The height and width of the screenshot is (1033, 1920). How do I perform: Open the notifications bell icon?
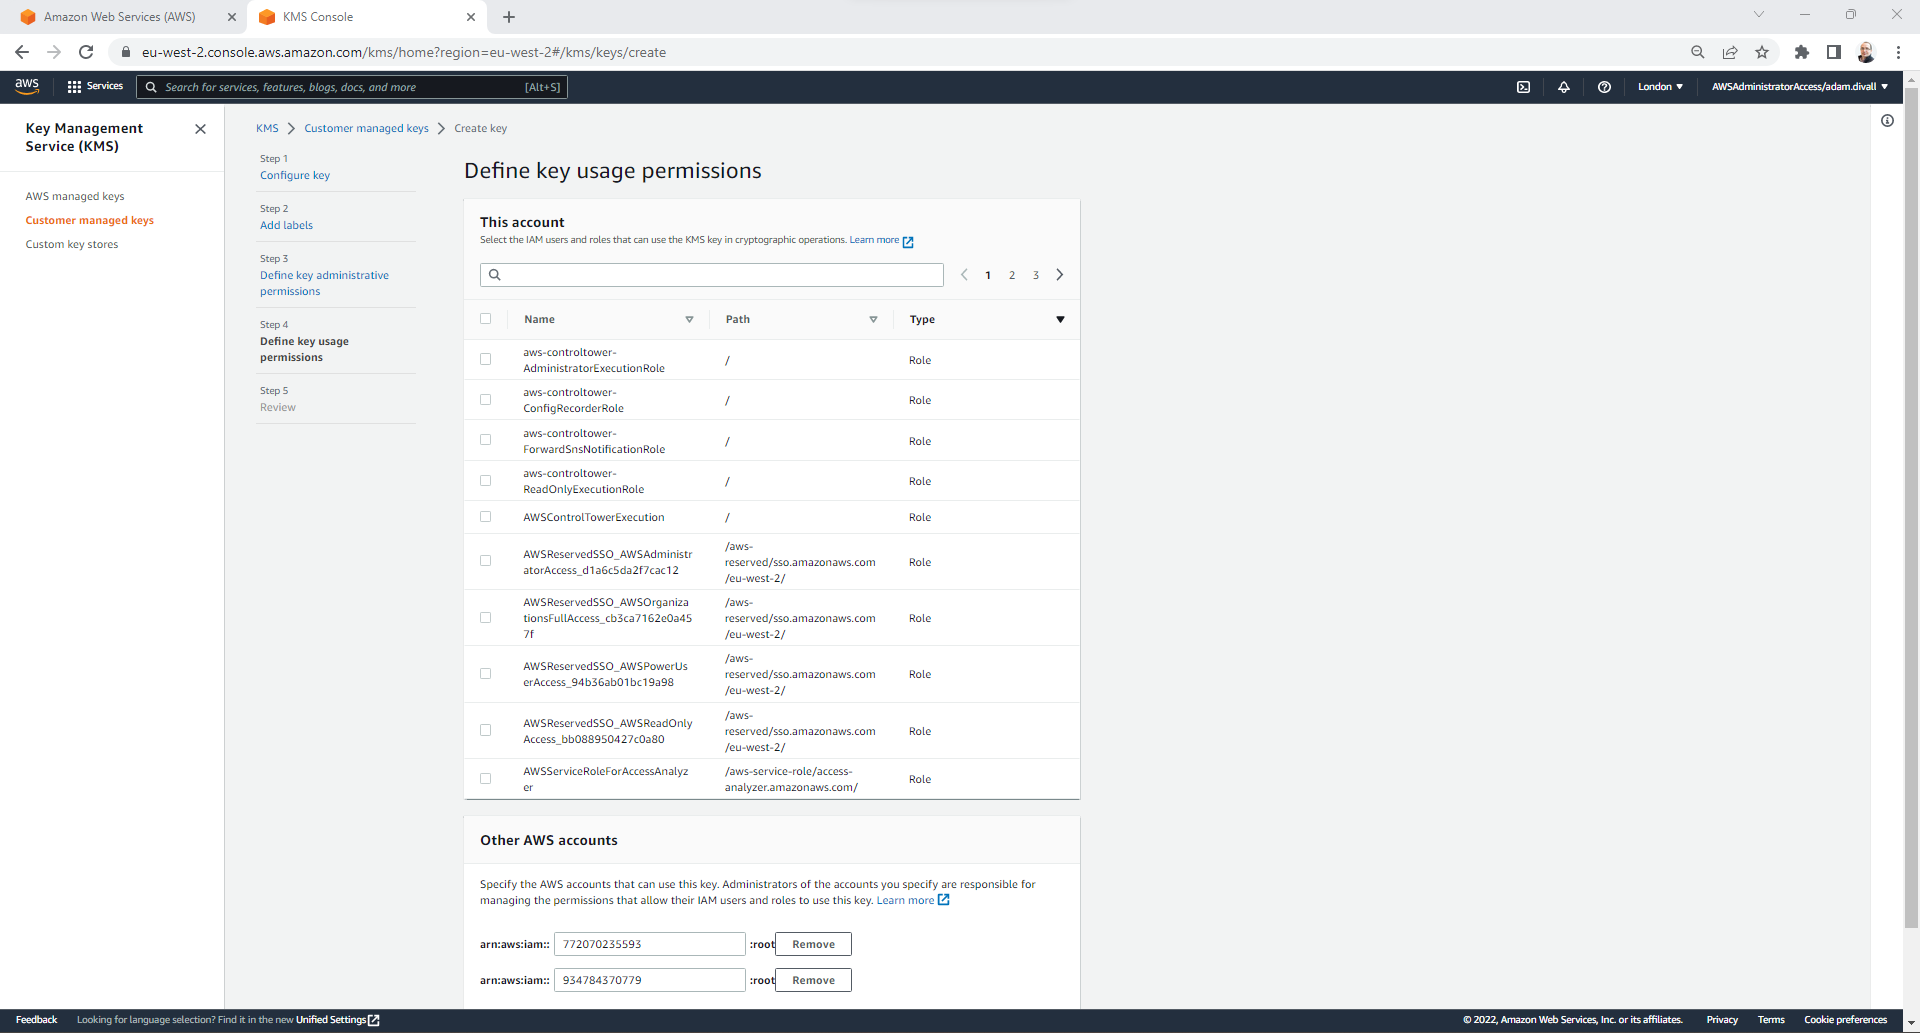(1564, 87)
